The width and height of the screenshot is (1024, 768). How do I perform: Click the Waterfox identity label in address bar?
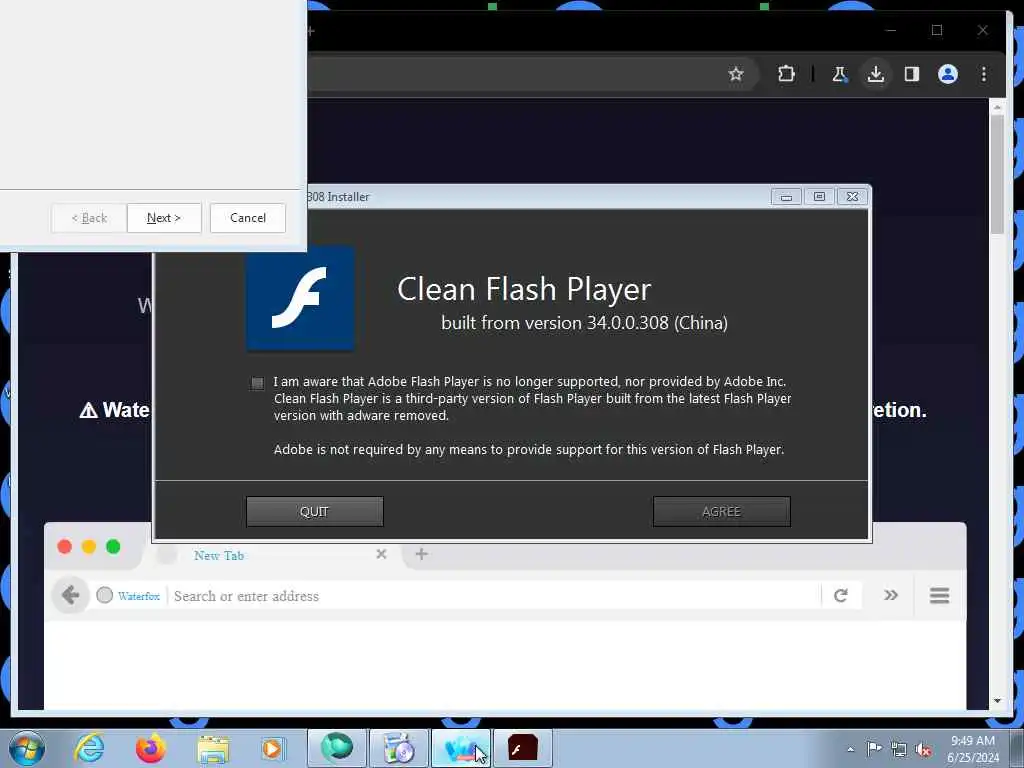coord(138,596)
